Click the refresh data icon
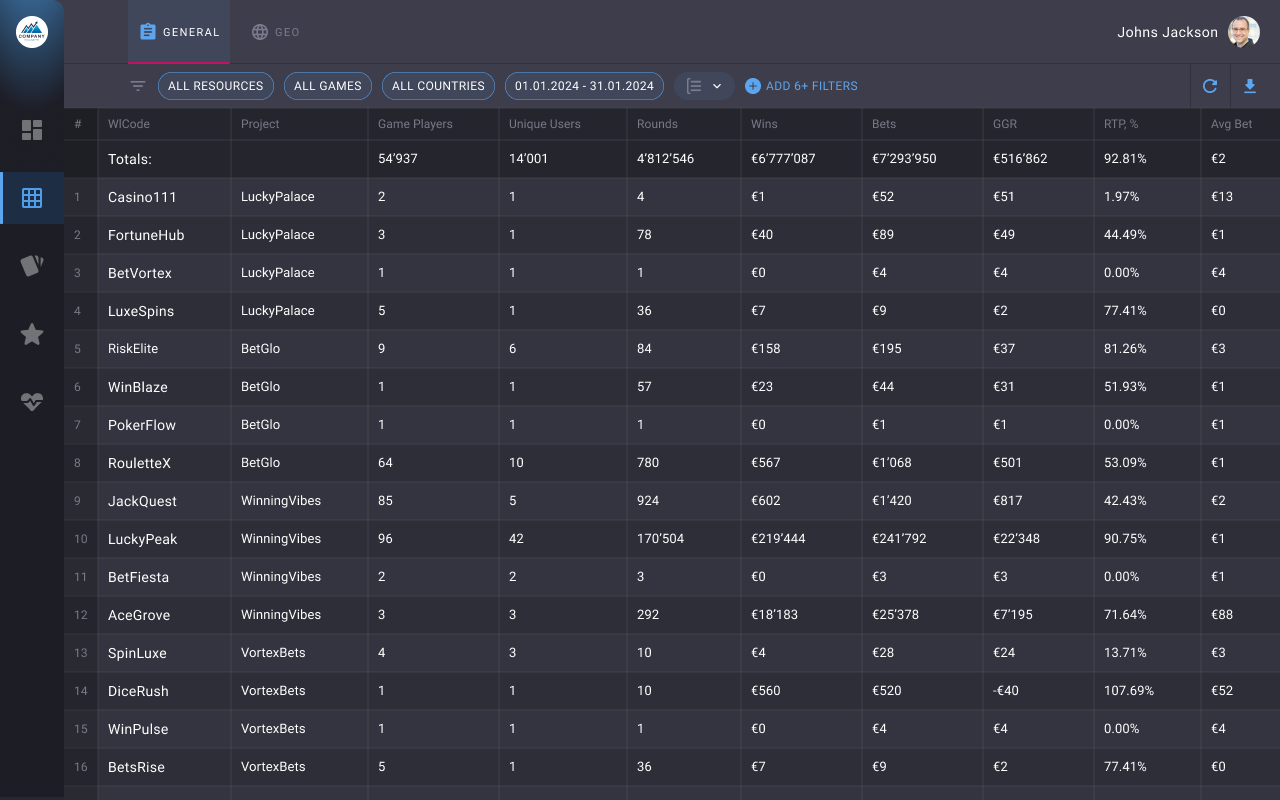This screenshot has width=1280, height=800. coord(1210,86)
